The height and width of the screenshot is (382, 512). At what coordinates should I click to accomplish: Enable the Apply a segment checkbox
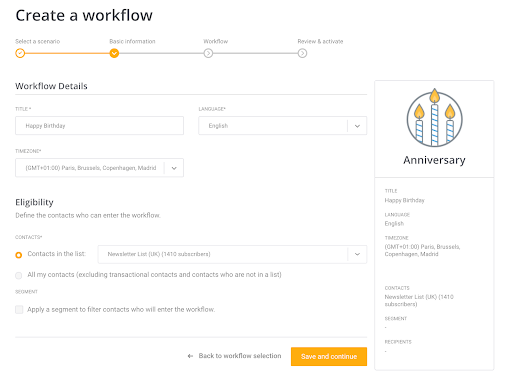[x=19, y=310]
